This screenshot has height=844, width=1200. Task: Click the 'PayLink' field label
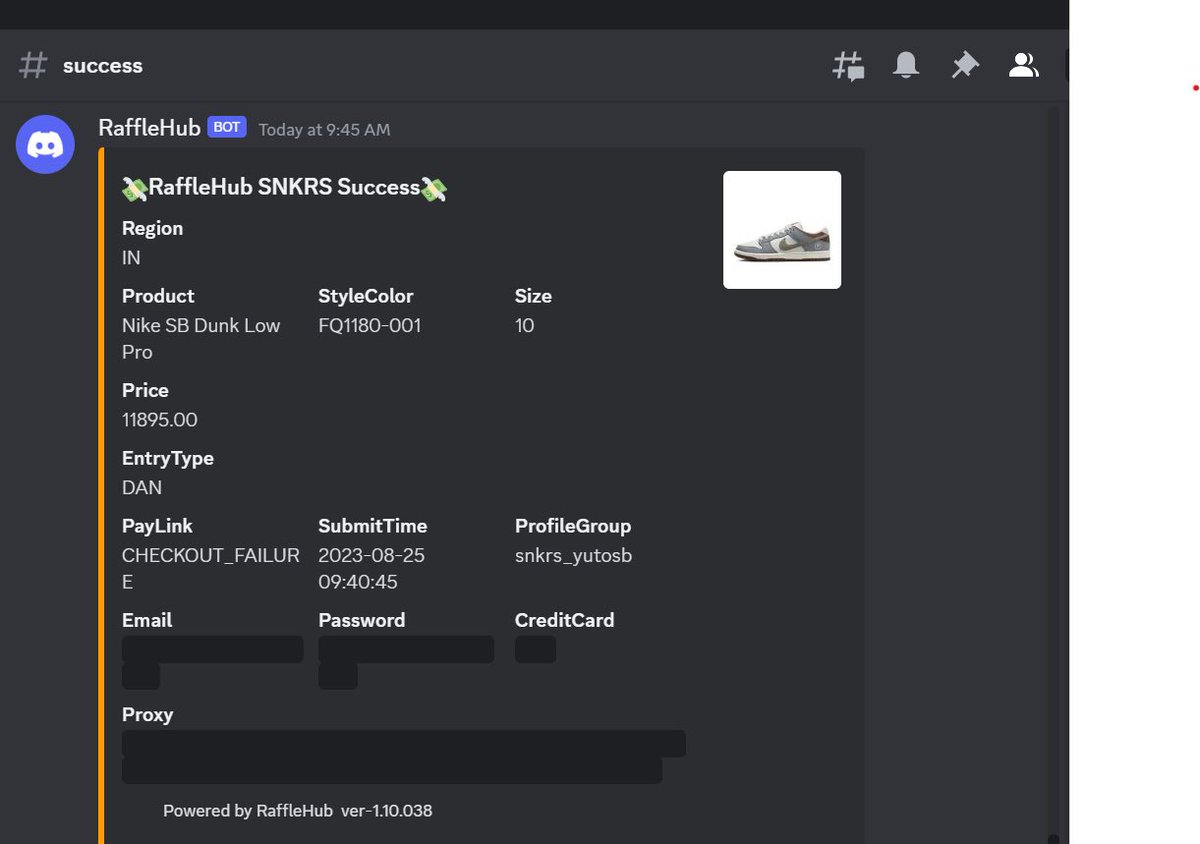[x=157, y=526]
